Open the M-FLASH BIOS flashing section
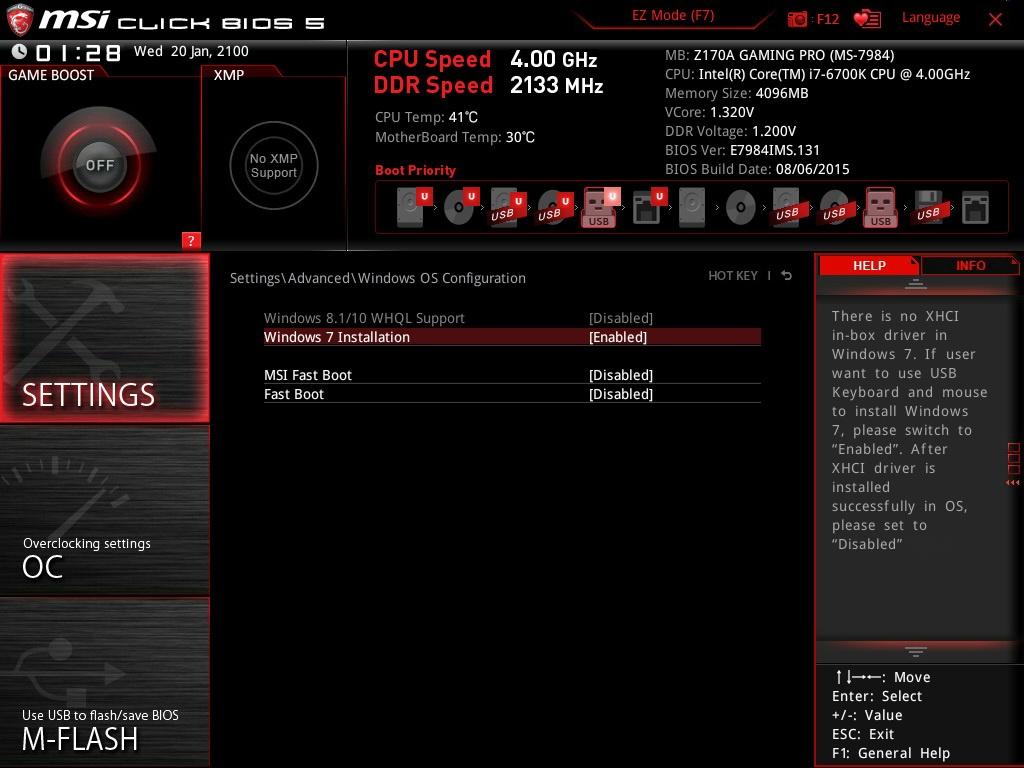This screenshot has height=768, width=1024. [x=104, y=682]
